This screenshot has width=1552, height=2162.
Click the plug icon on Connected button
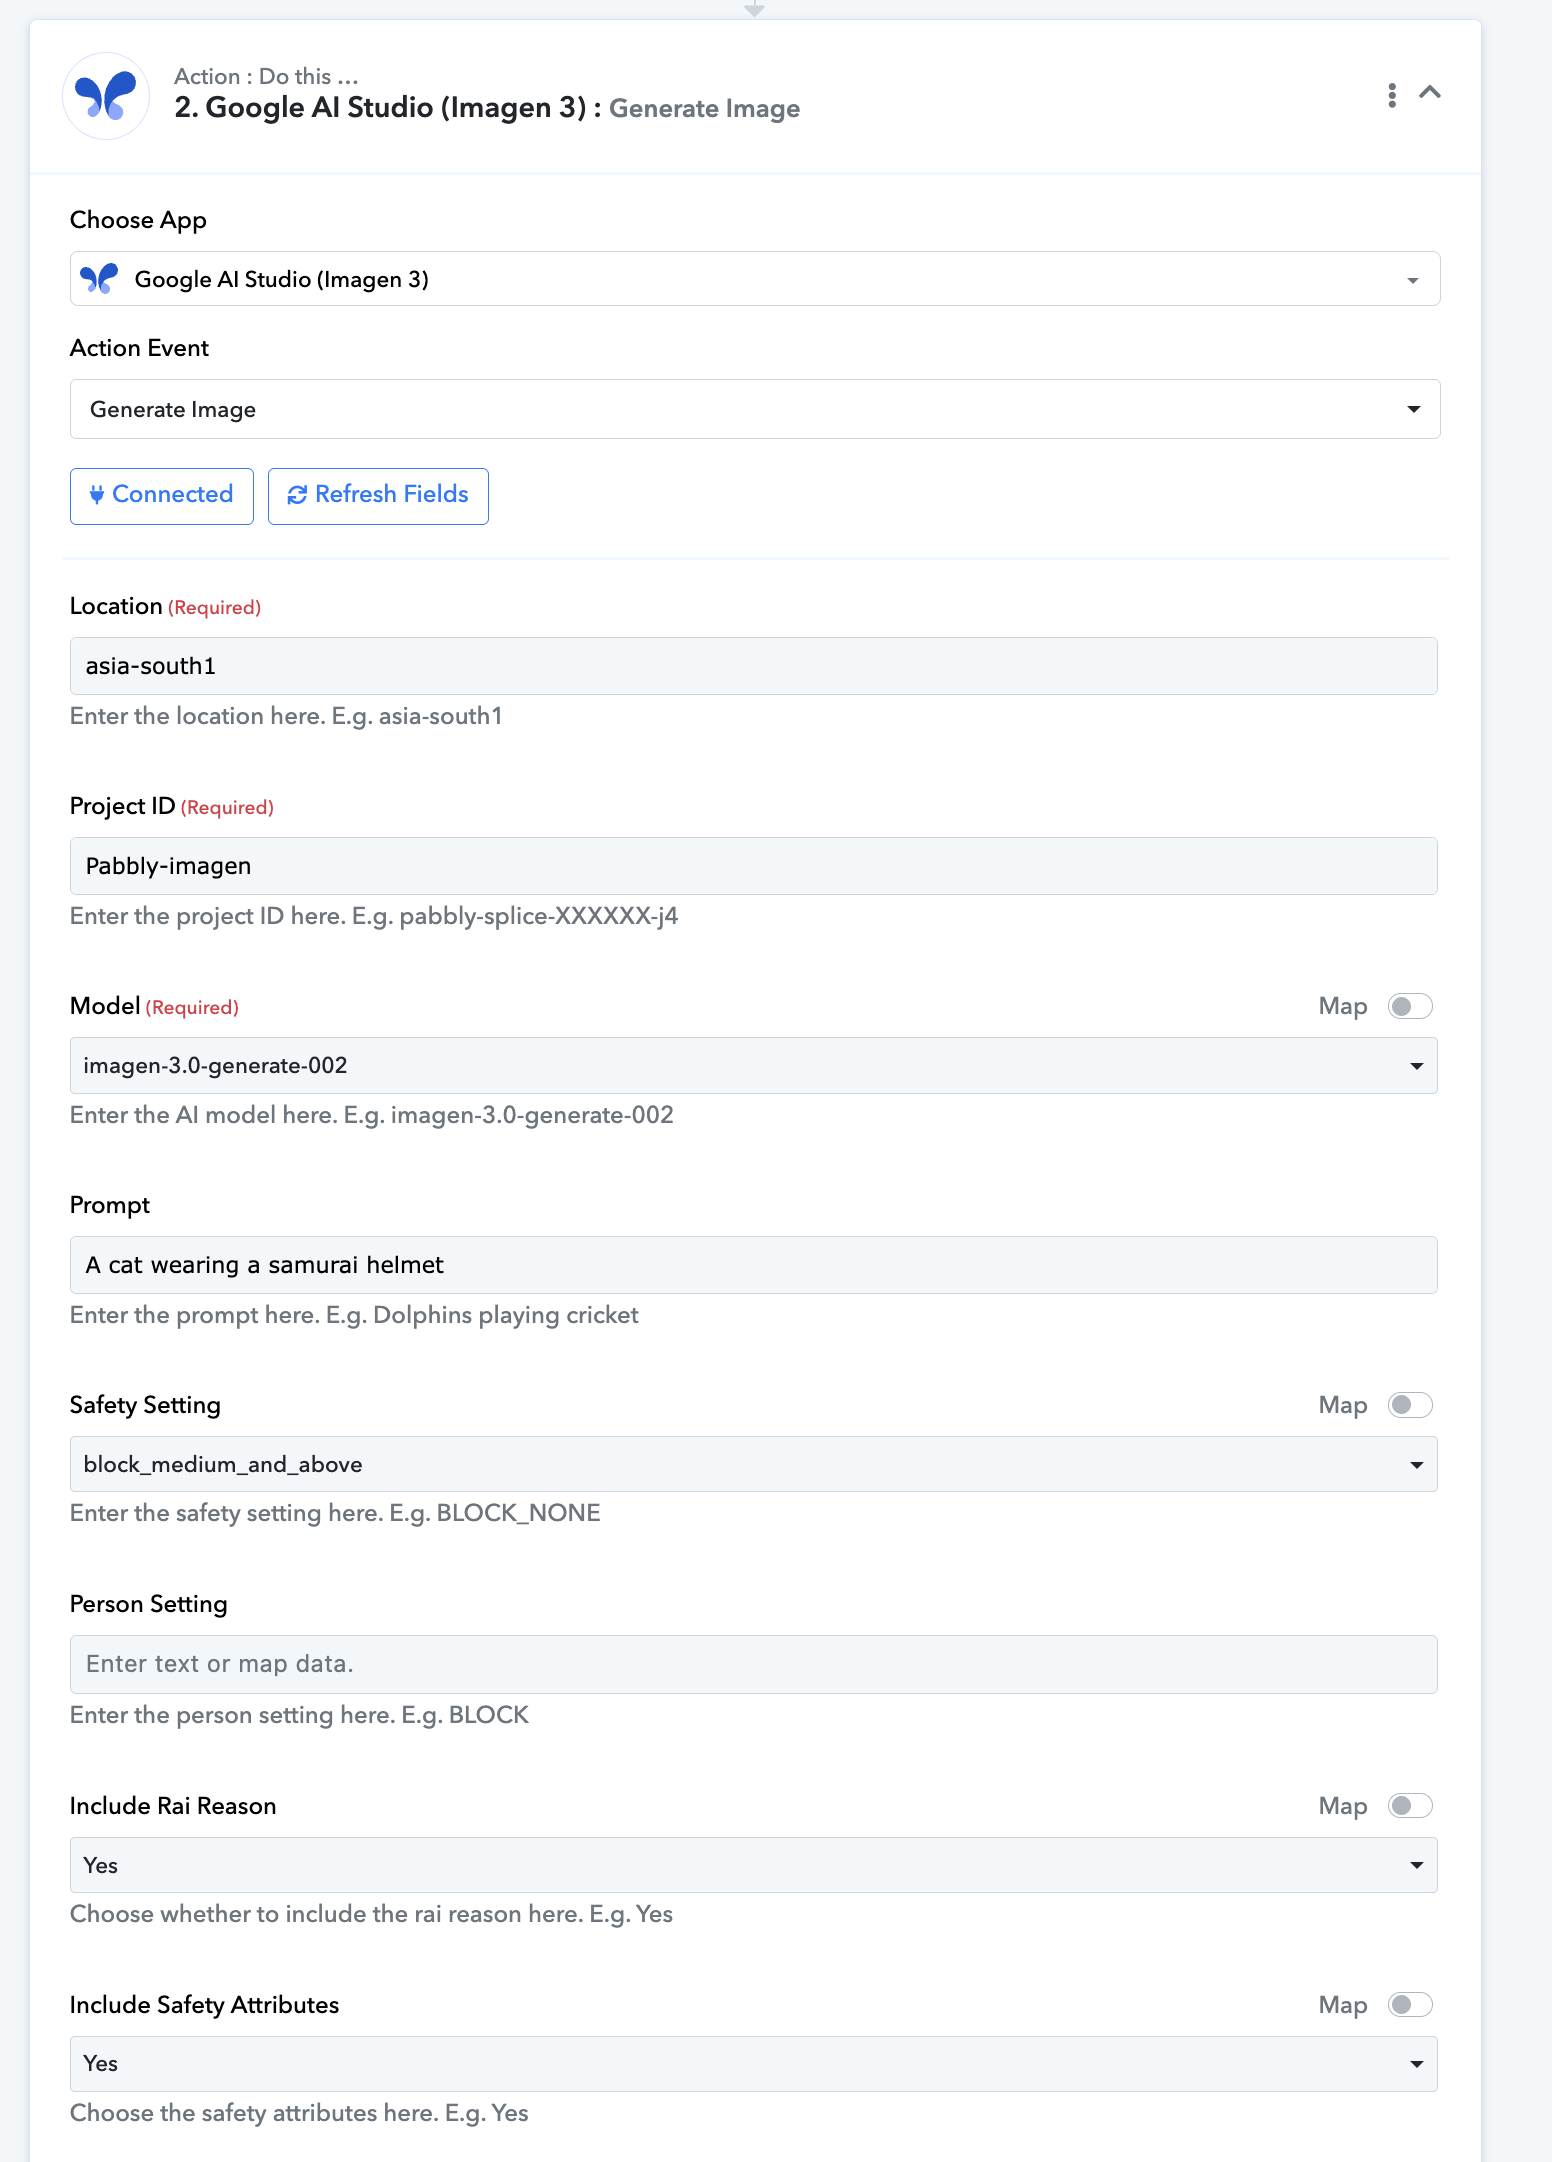tap(97, 495)
